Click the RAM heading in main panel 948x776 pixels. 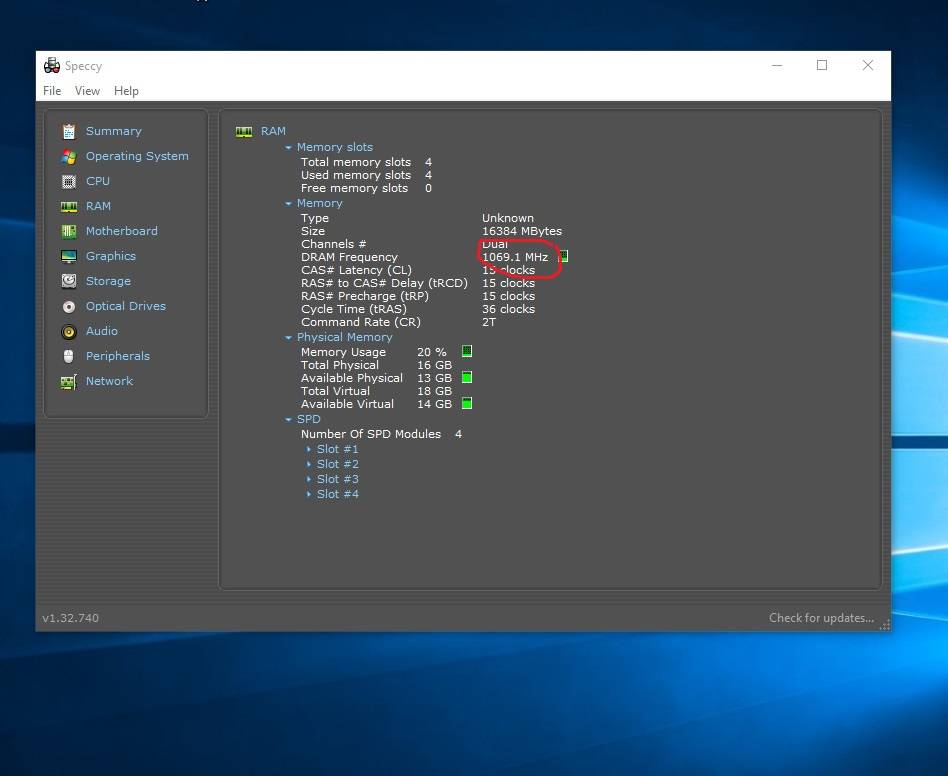[273, 131]
